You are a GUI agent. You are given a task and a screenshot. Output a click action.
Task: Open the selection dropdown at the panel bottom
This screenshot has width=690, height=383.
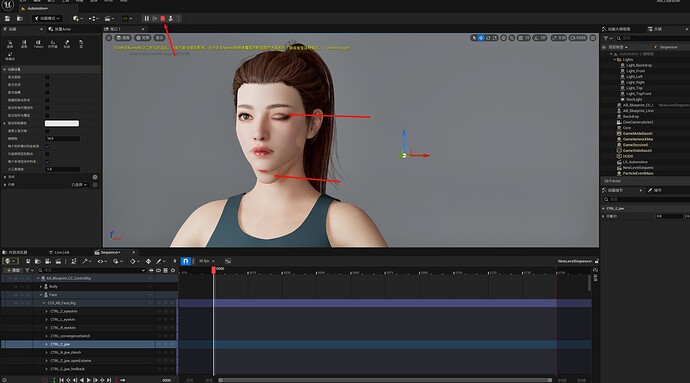click(80, 184)
